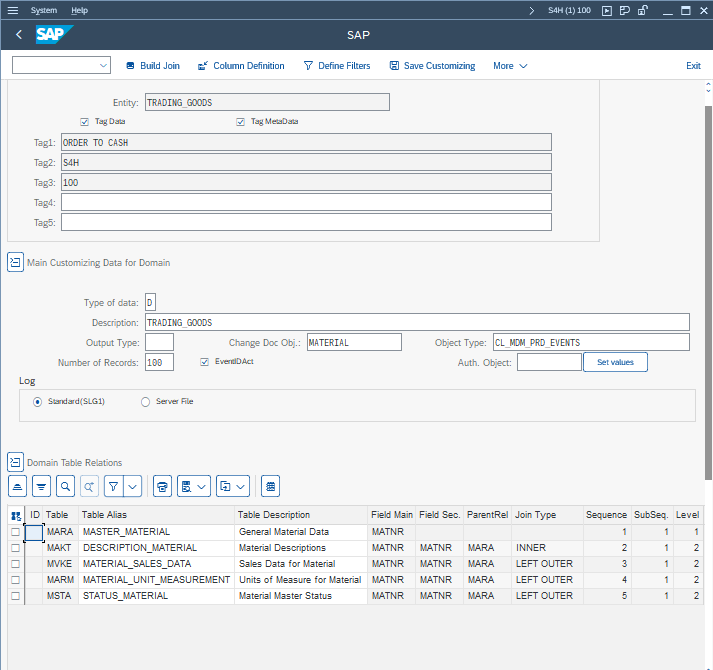Toggle the Tag Data checkbox
Screen dimensions: 713x670
pyautogui.click(x=85, y=122)
